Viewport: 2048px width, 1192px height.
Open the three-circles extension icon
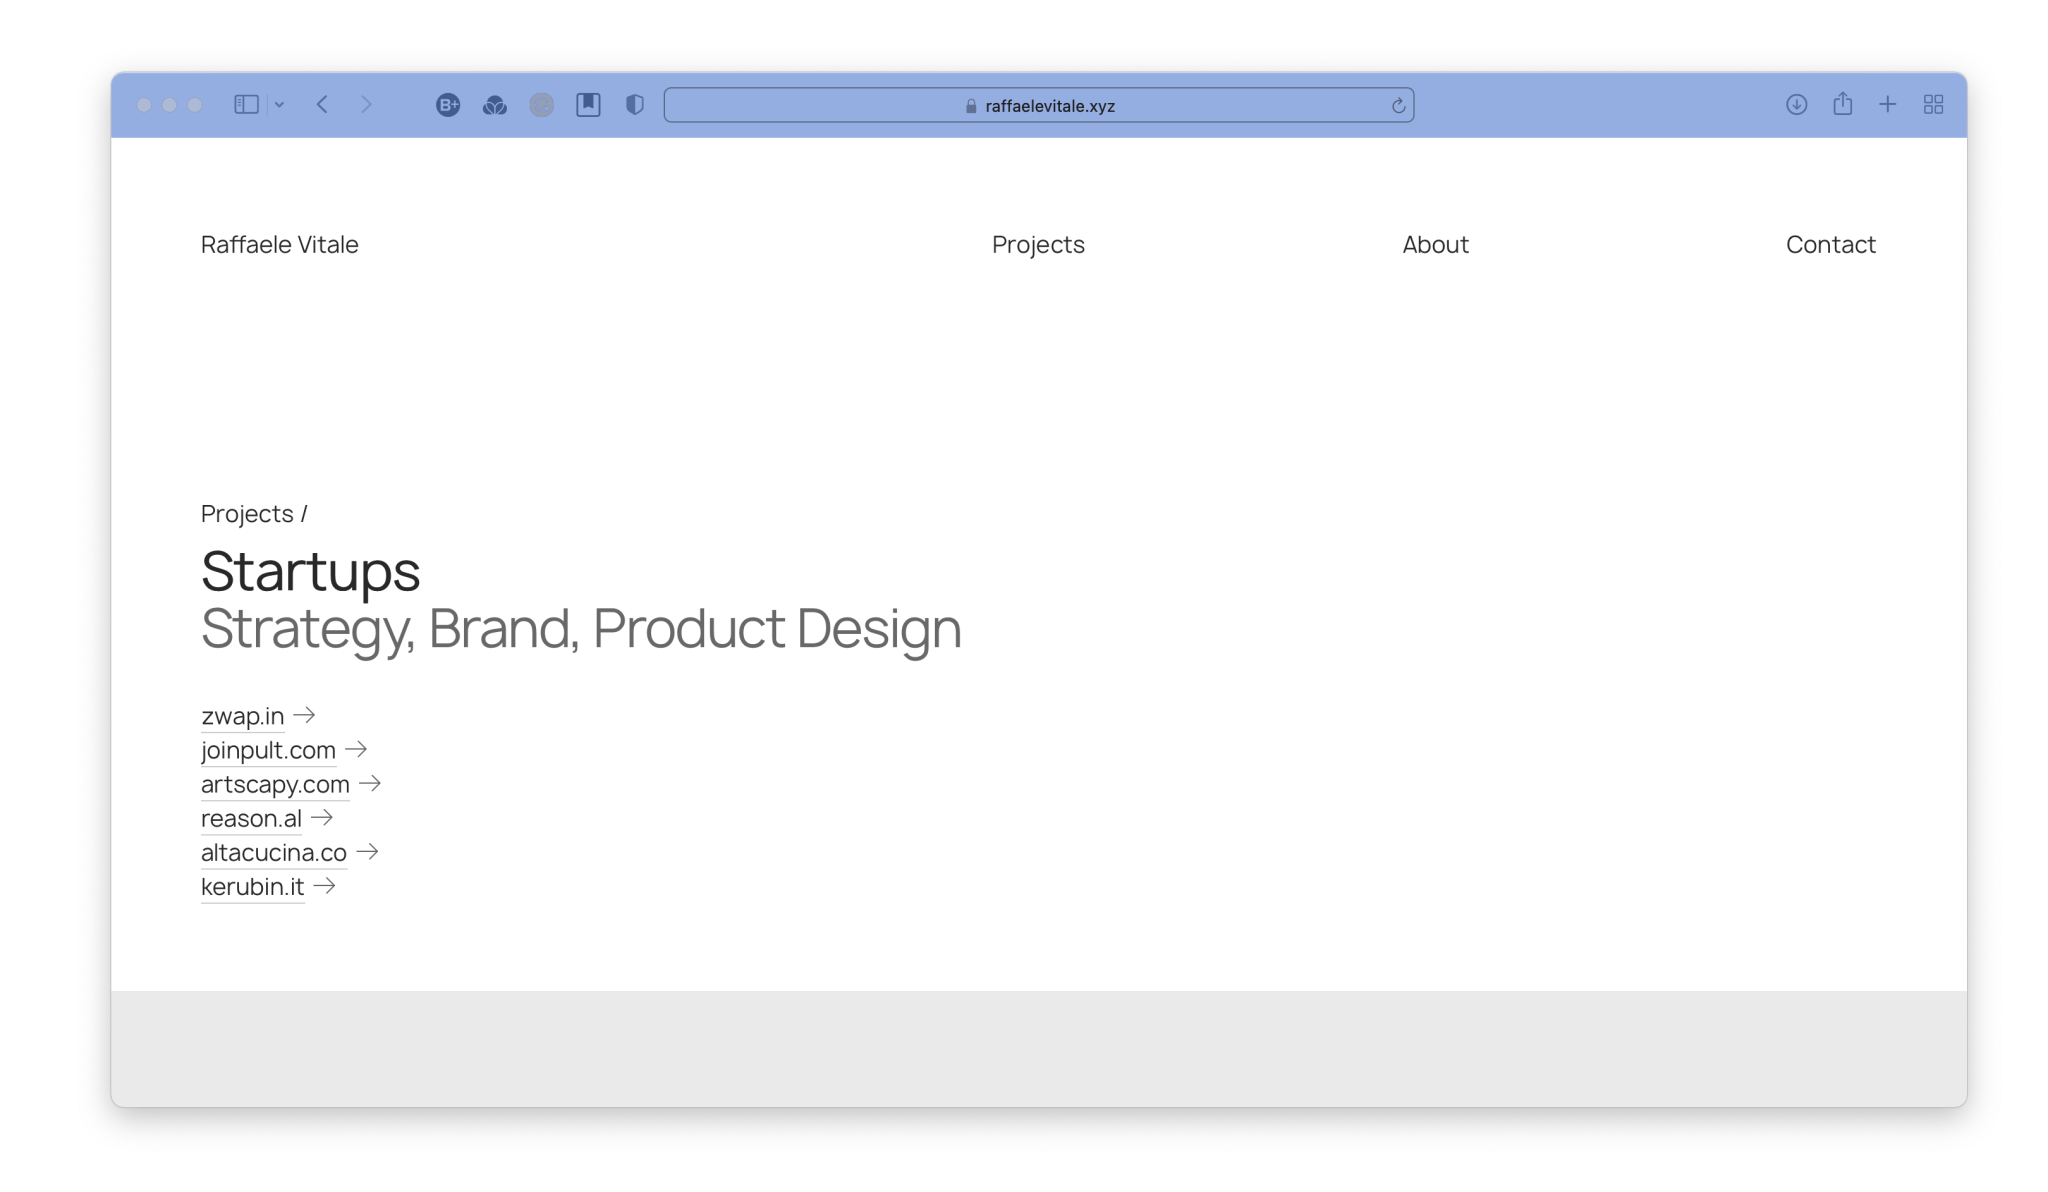pos(495,105)
